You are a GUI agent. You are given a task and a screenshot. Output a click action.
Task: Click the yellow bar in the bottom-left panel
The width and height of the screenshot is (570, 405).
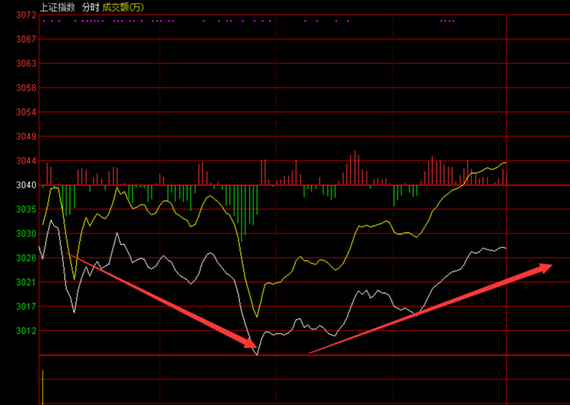43,387
